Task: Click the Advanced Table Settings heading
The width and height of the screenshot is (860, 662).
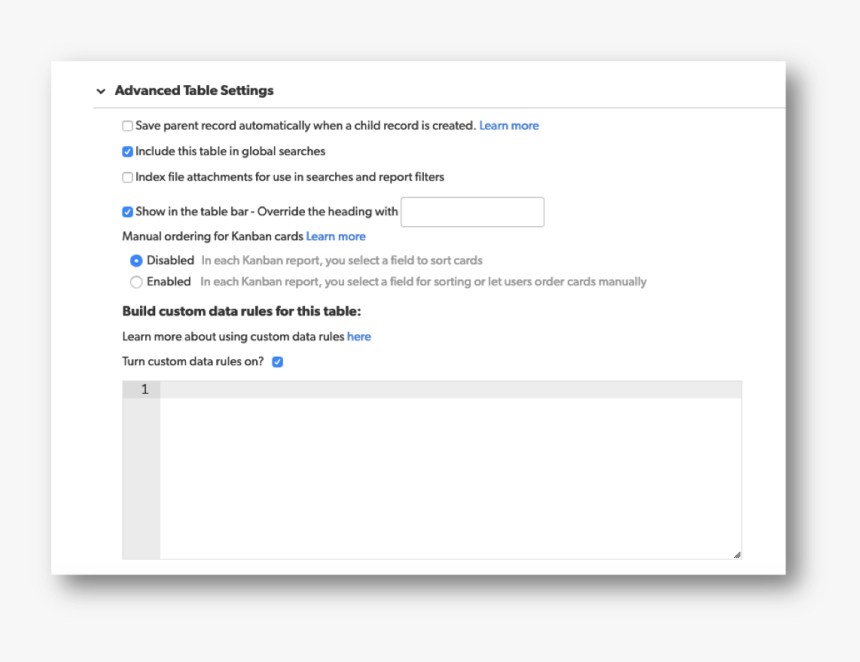Action: (194, 90)
